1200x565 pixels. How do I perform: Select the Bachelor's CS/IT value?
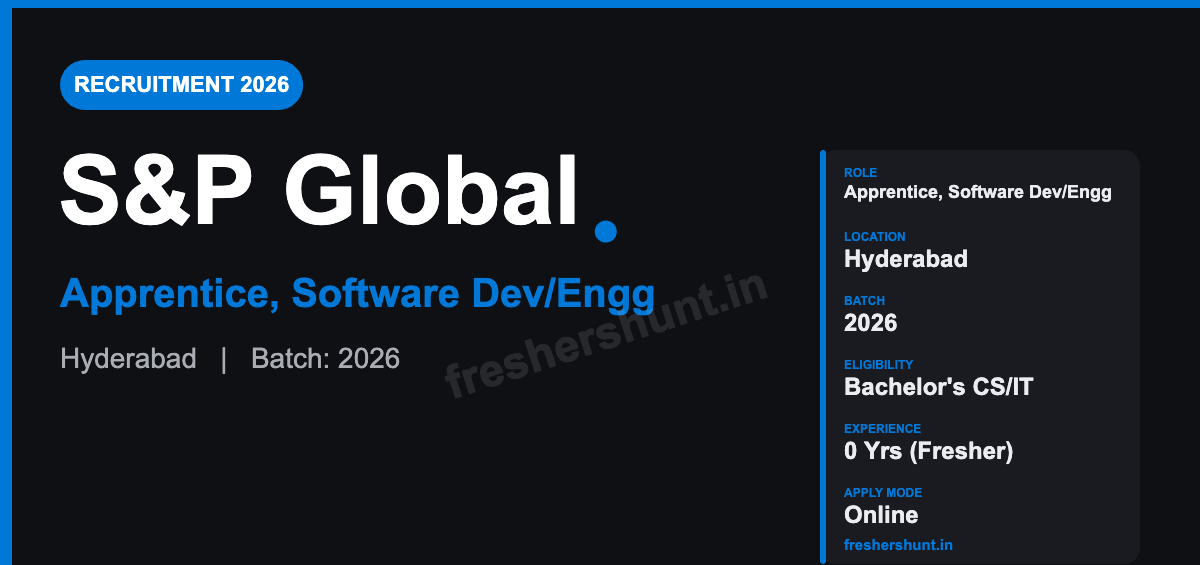tap(938, 387)
